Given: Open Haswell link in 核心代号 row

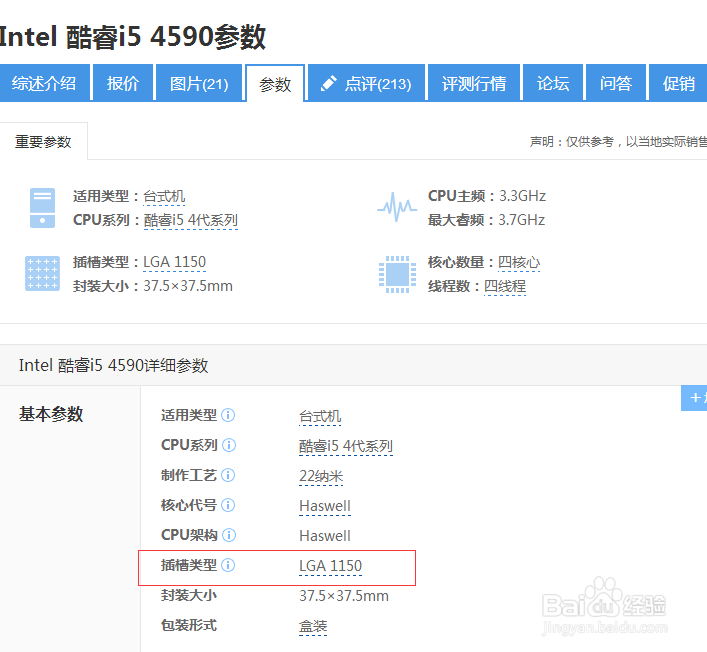Looking at the screenshot, I should pos(325,506).
